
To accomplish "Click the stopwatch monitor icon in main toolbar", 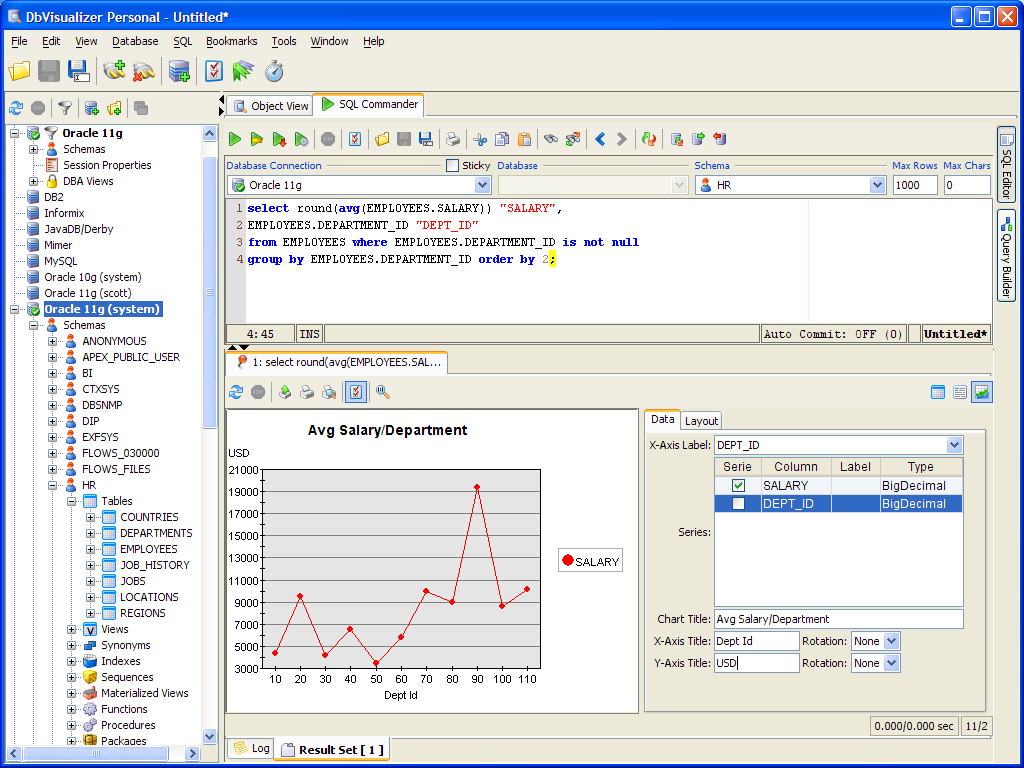I will 274,71.
